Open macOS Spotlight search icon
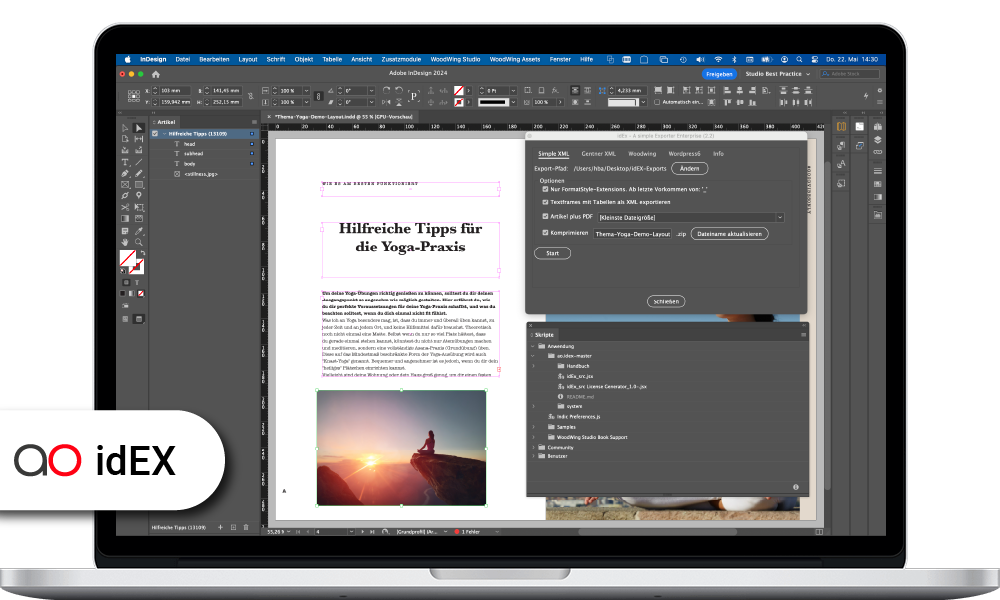1000x600 pixels. (x=798, y=59)
